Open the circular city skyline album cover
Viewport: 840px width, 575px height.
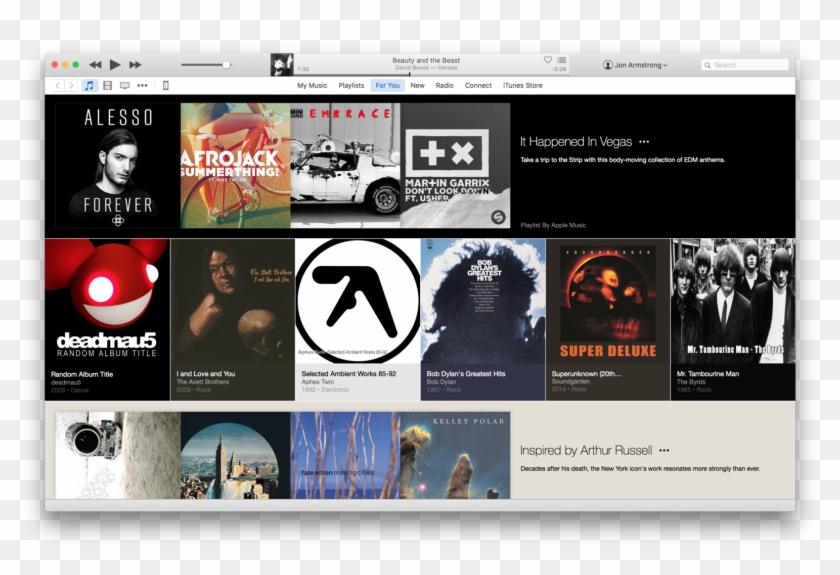click(236, 455)
